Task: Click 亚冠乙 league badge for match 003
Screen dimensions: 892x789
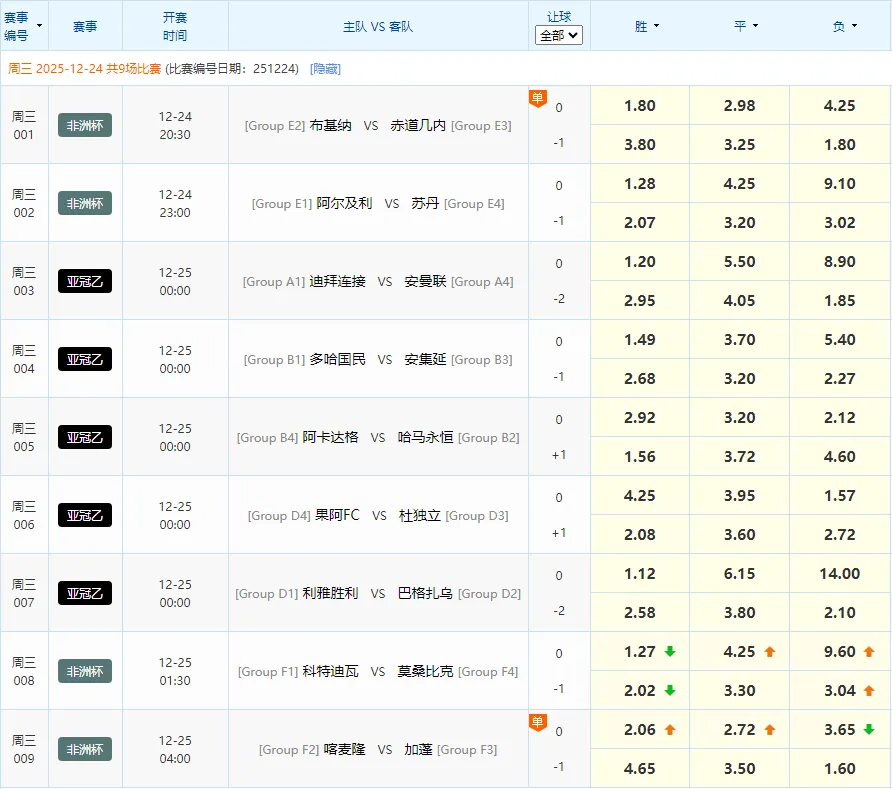Action: [85, 281]
